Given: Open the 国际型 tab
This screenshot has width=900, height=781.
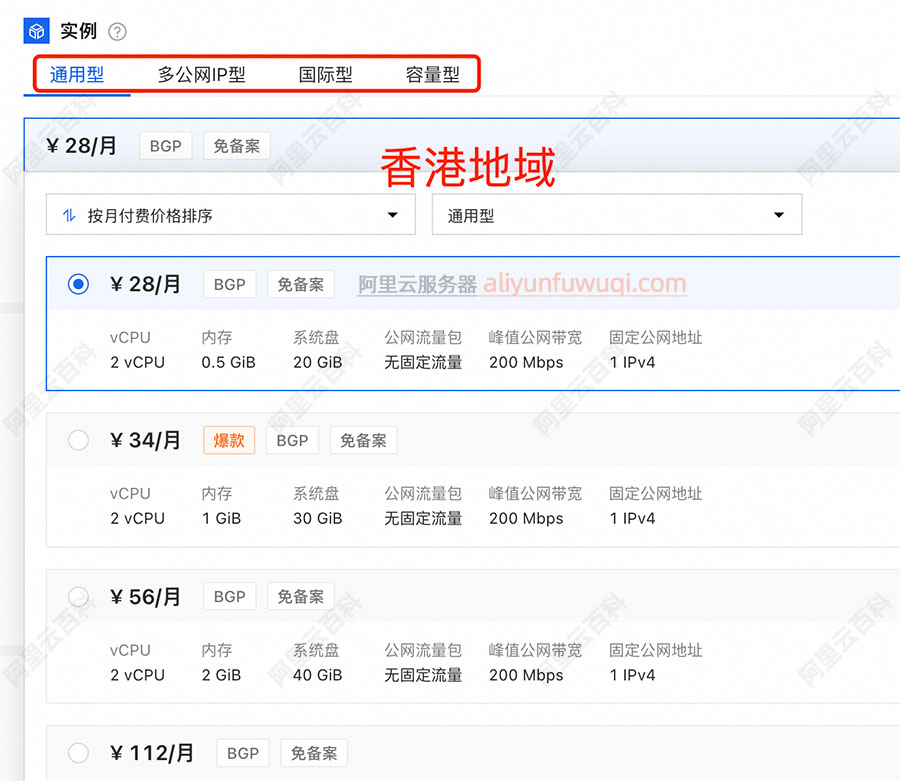Looking at the screenshot, I should pyautogui.click(x=325, y=75).
